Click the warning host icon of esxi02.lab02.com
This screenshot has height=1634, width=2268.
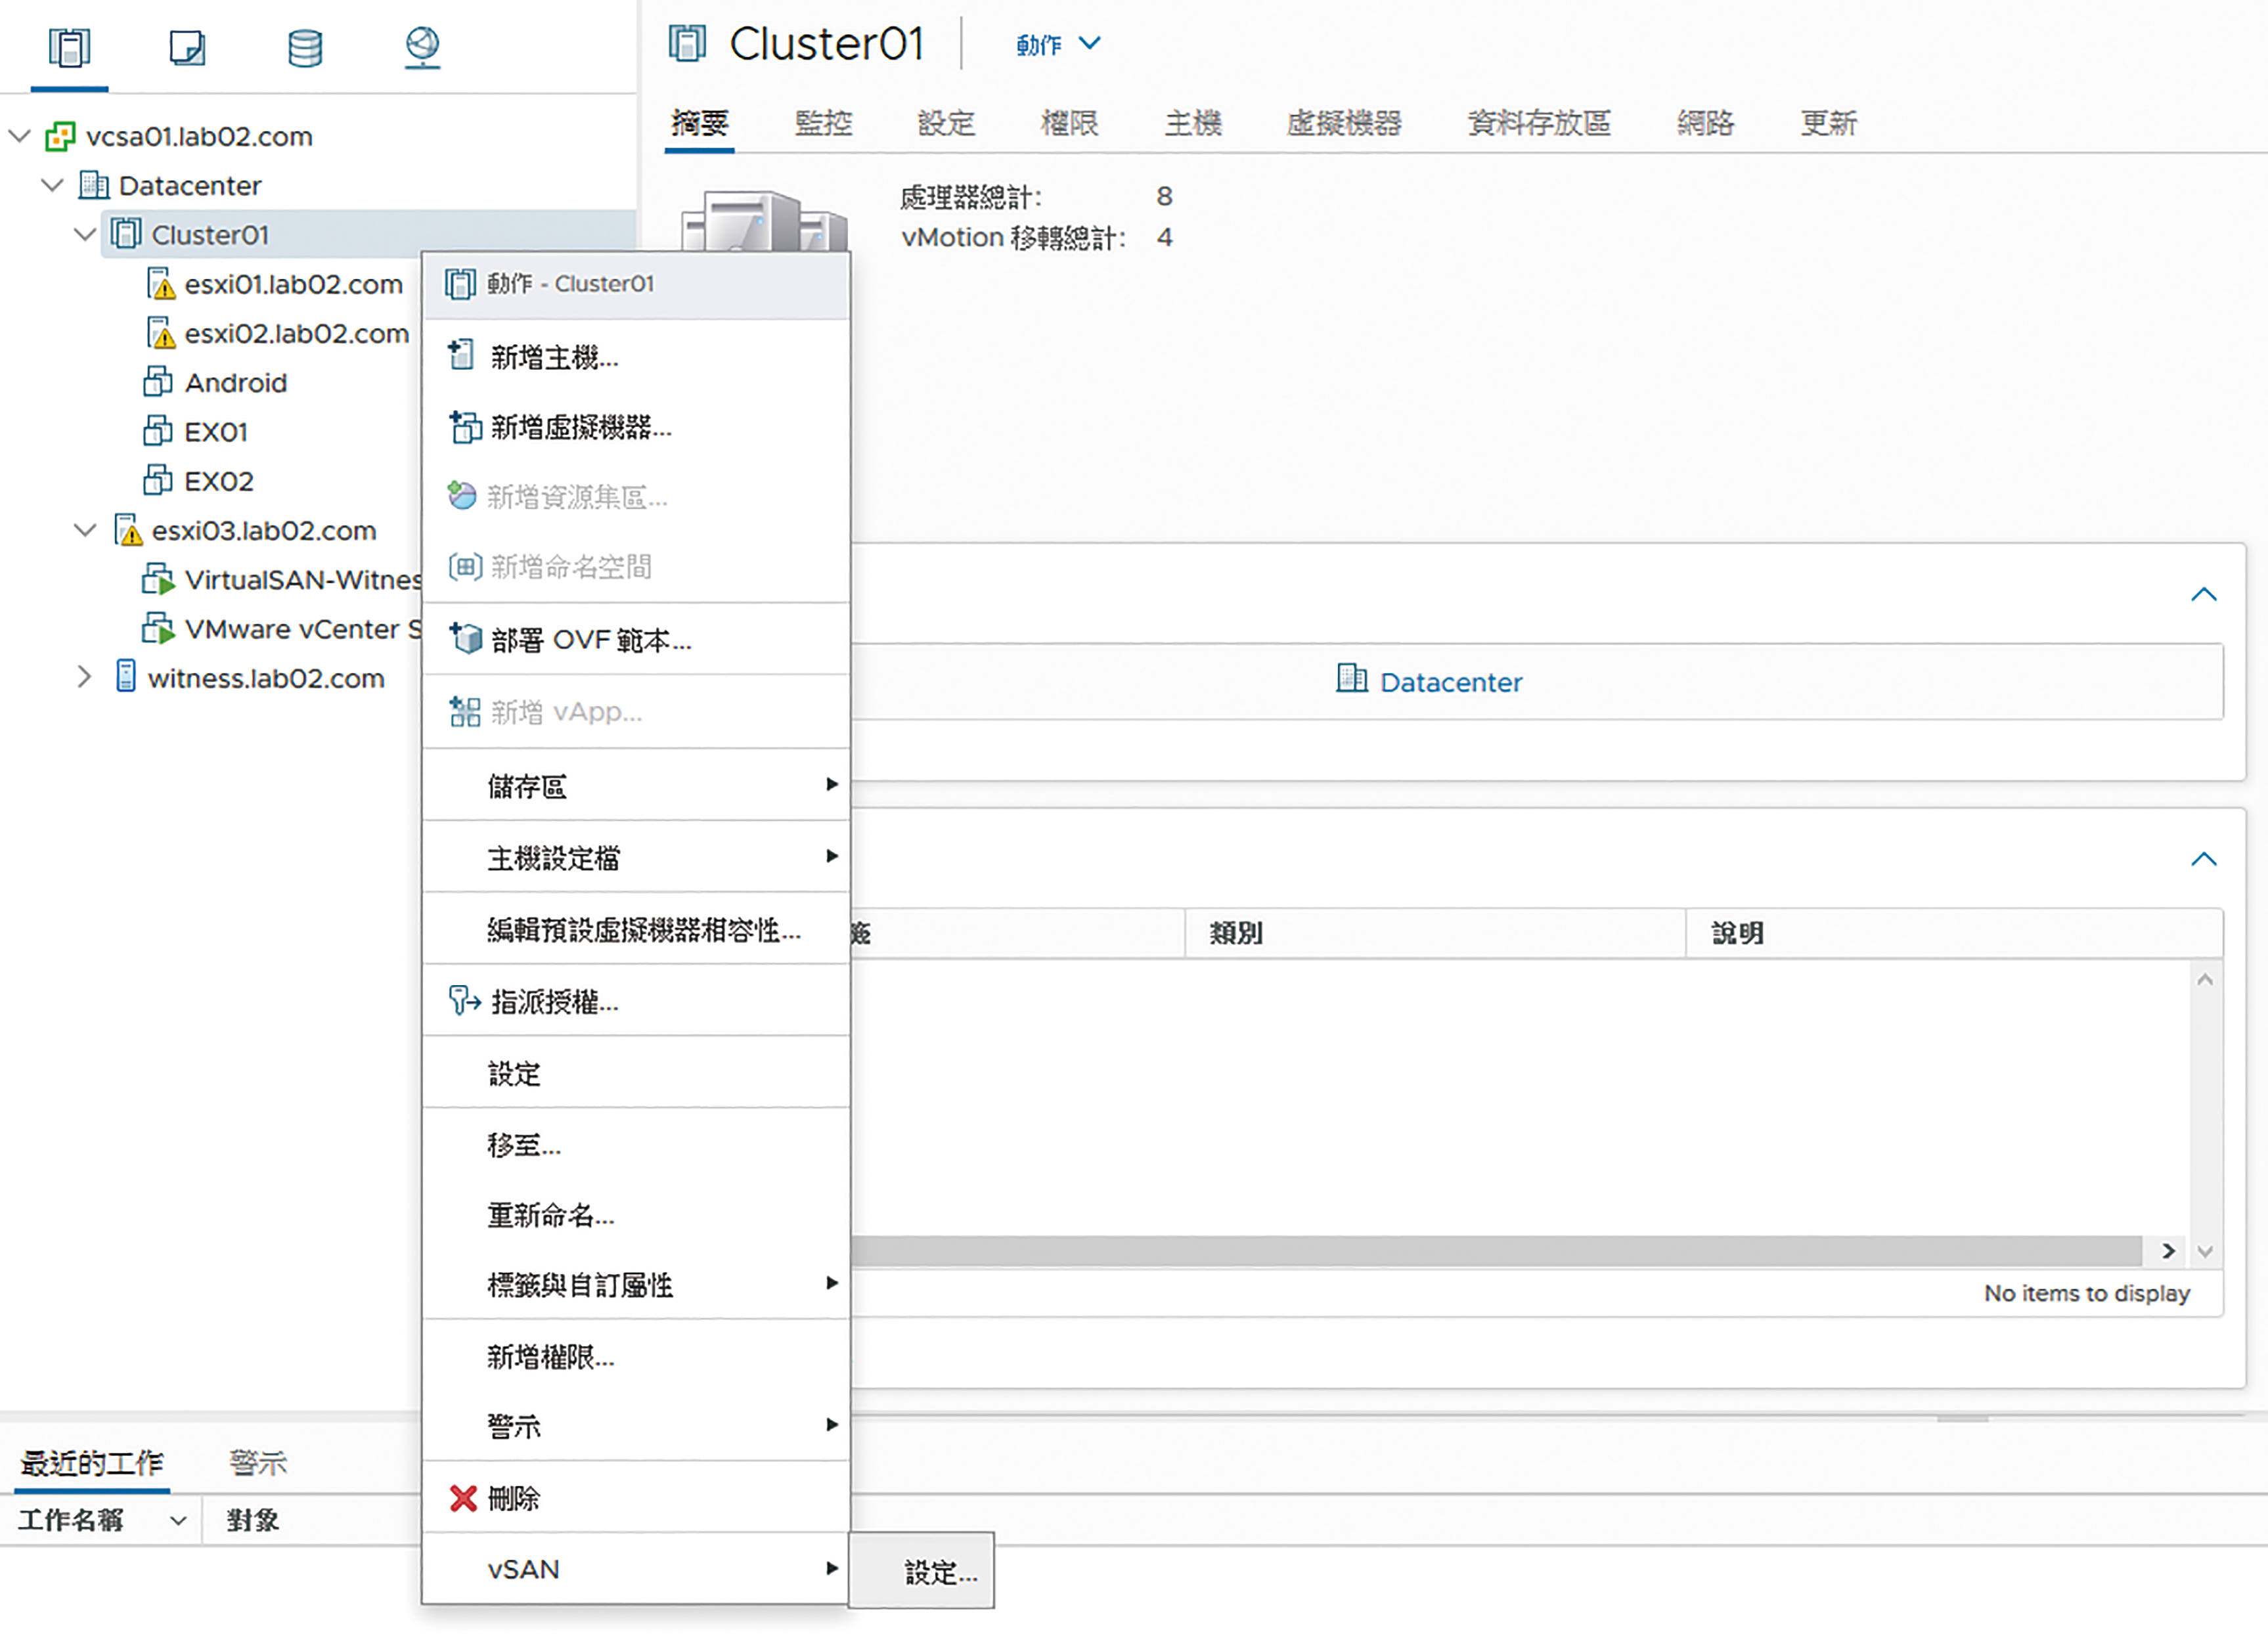(x=160, y=333)
